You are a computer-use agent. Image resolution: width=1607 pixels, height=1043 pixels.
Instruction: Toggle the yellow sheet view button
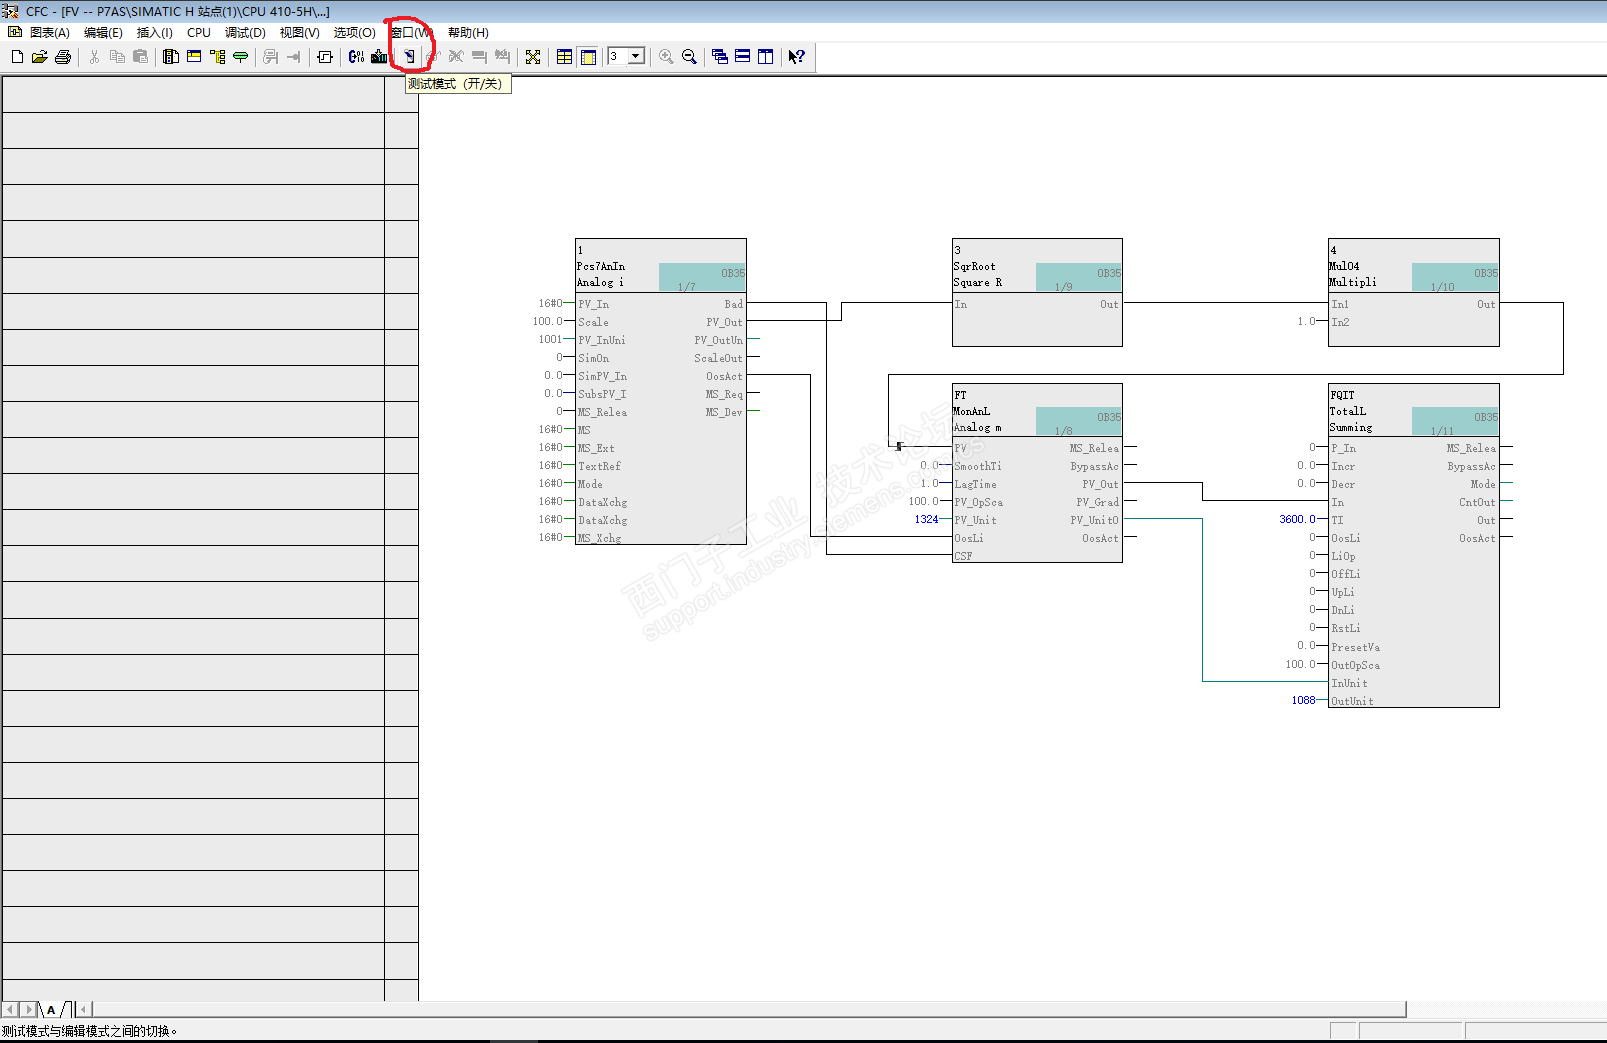(x=588, y=57)
